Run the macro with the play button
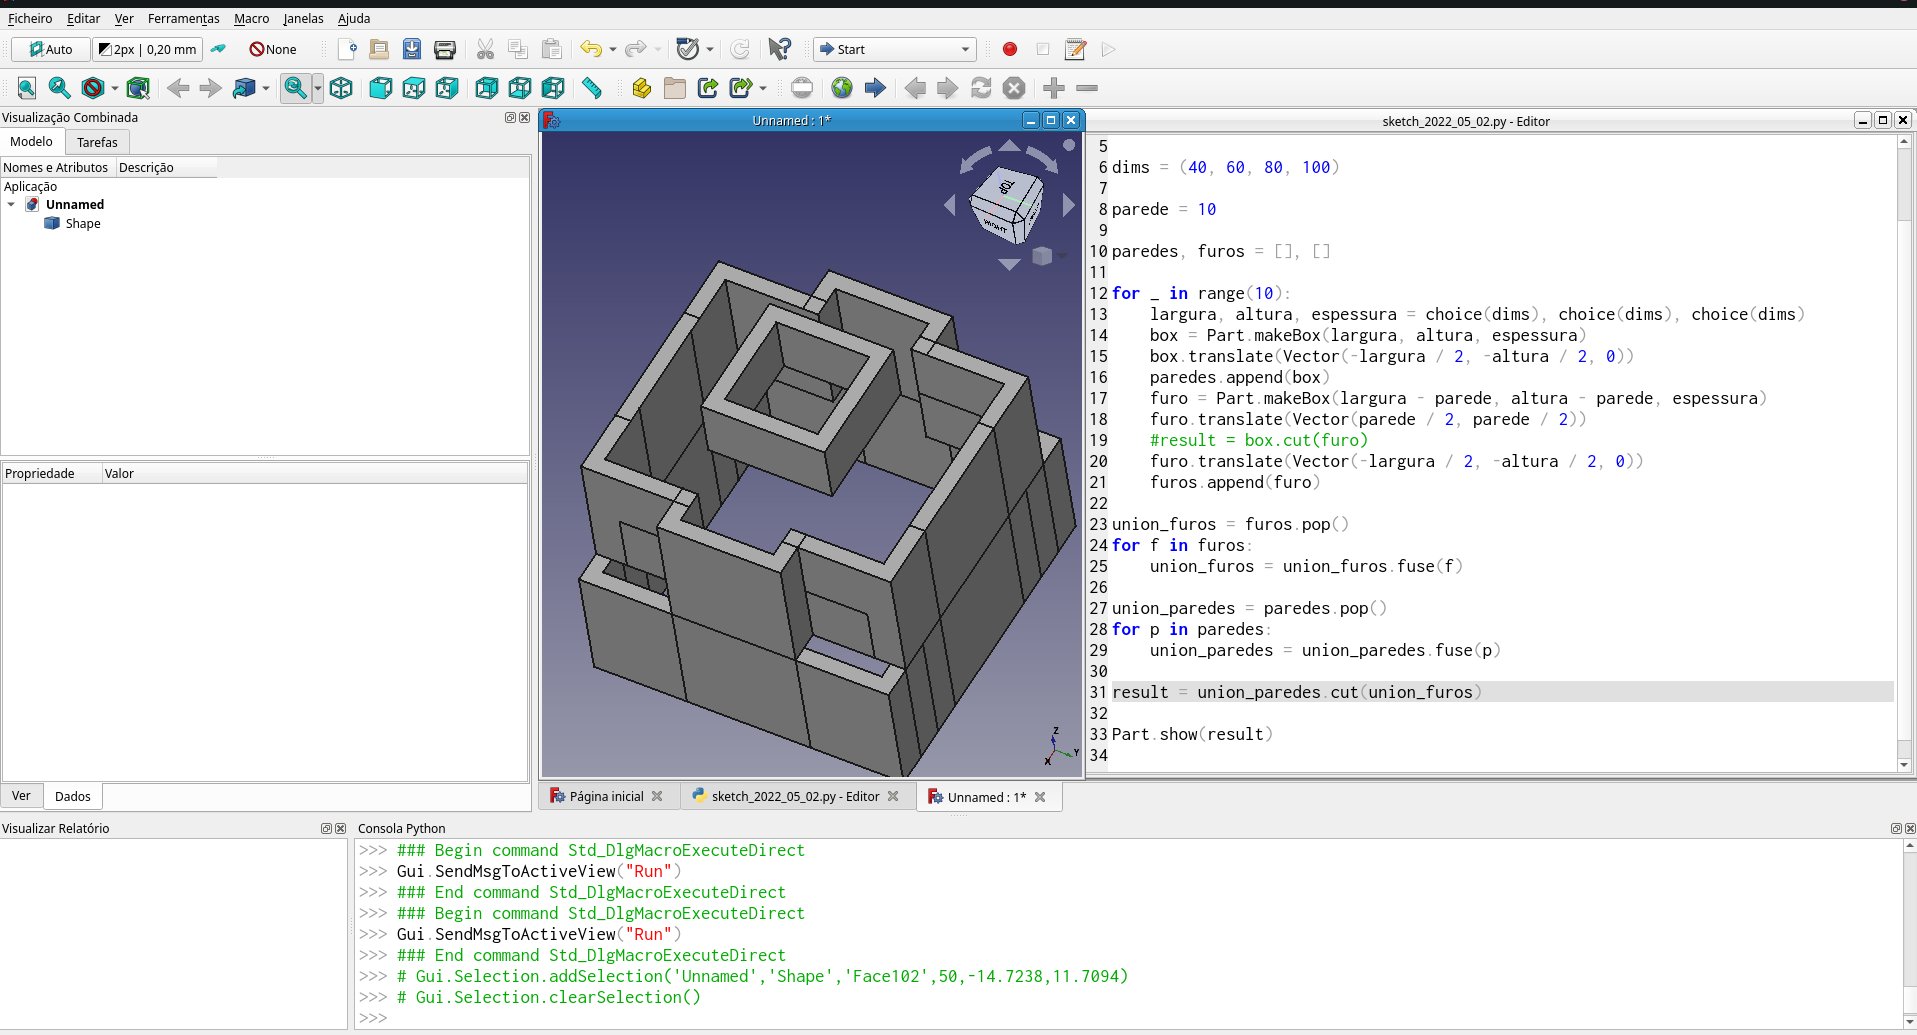1917x1035 pixels. 1107,49
